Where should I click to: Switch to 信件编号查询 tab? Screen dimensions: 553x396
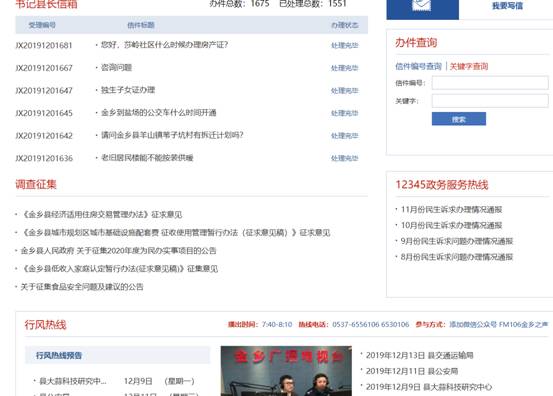[x=418, y=66]
